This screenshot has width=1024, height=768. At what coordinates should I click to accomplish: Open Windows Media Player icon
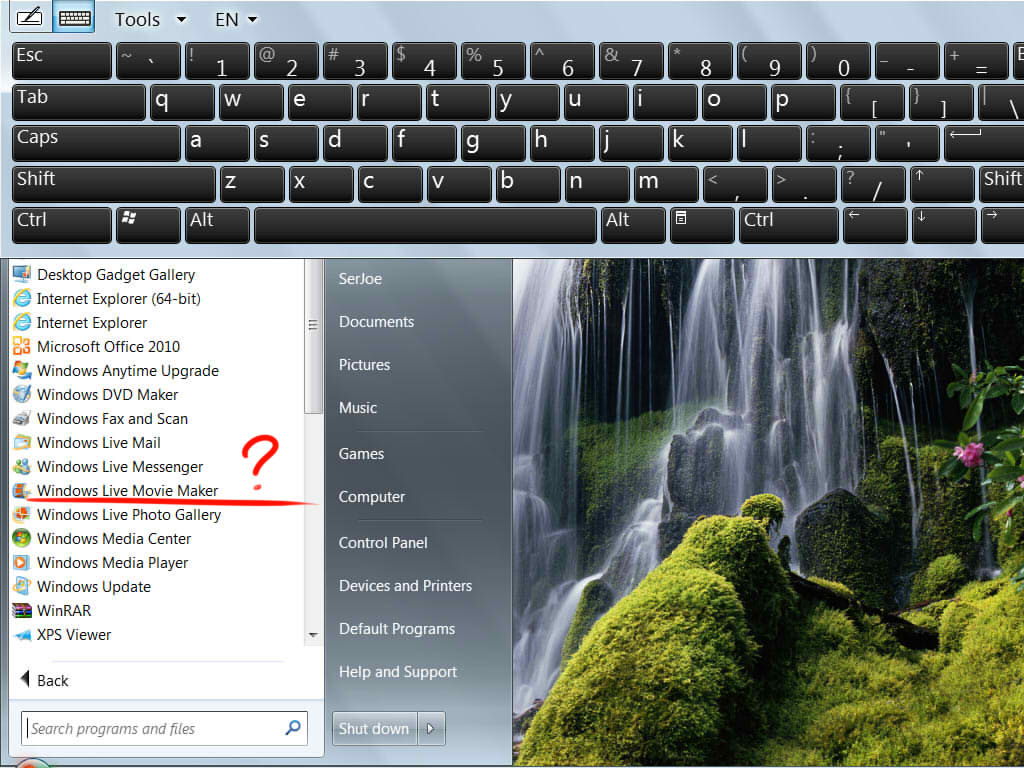click(x=22, y=562)
